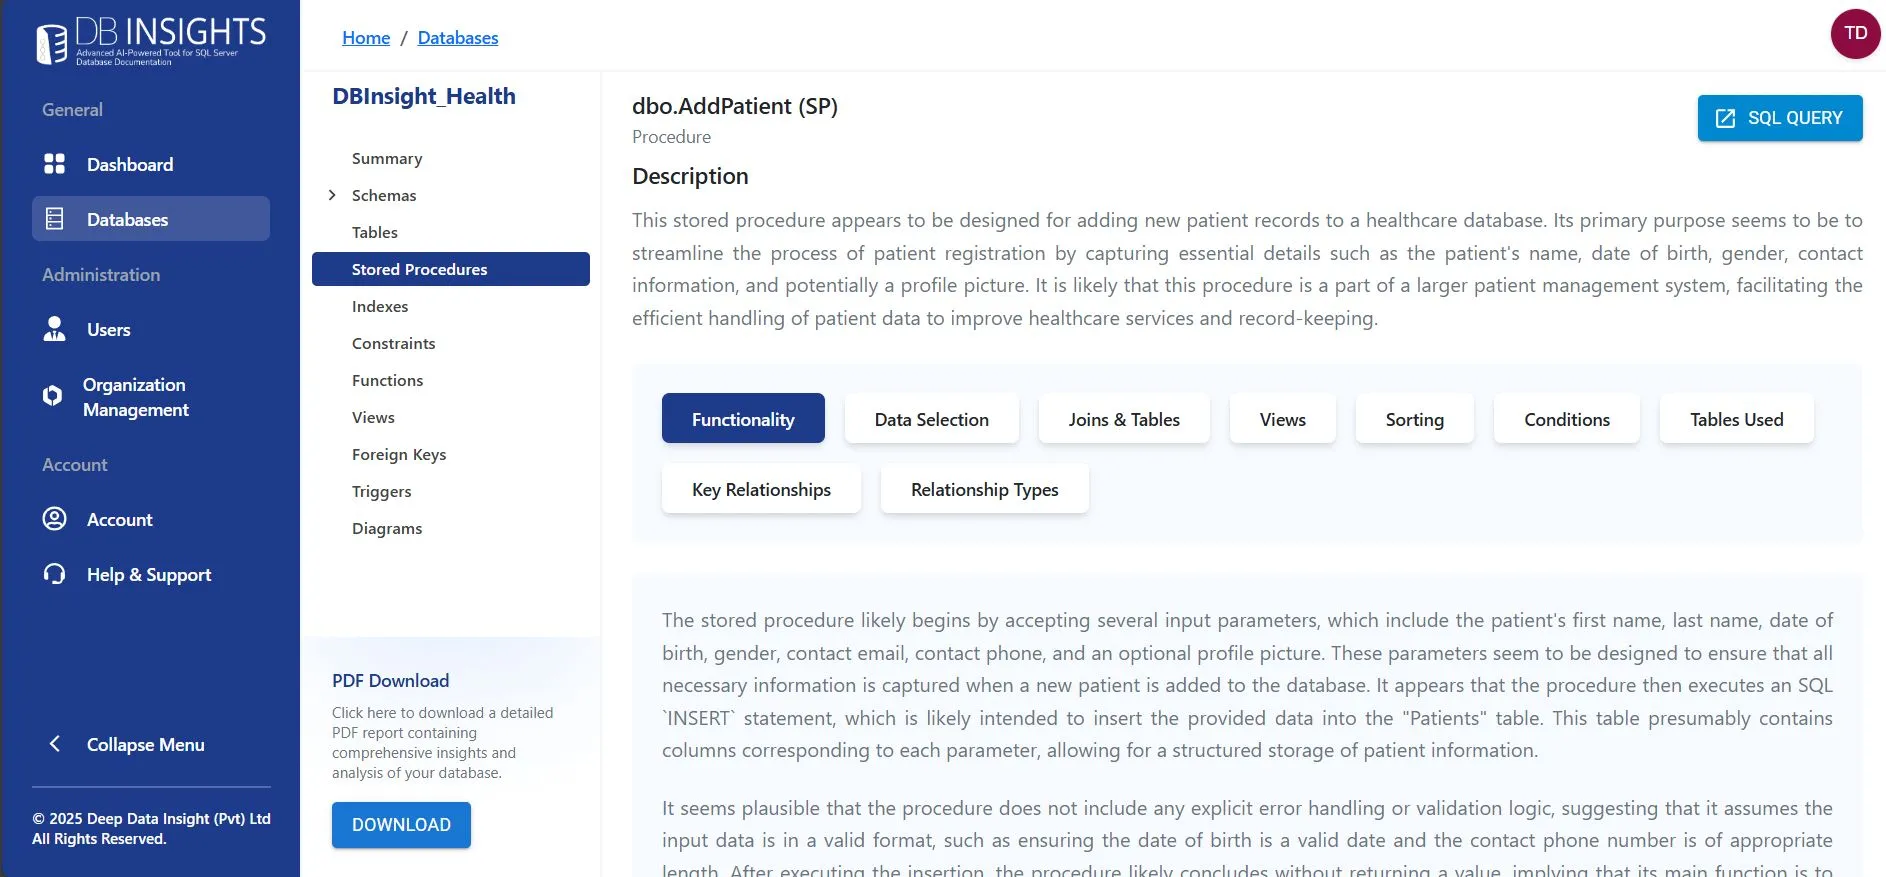1886x877 pixels.
Task: Click the DBInsight_Health database title
Action: (424, 96)
